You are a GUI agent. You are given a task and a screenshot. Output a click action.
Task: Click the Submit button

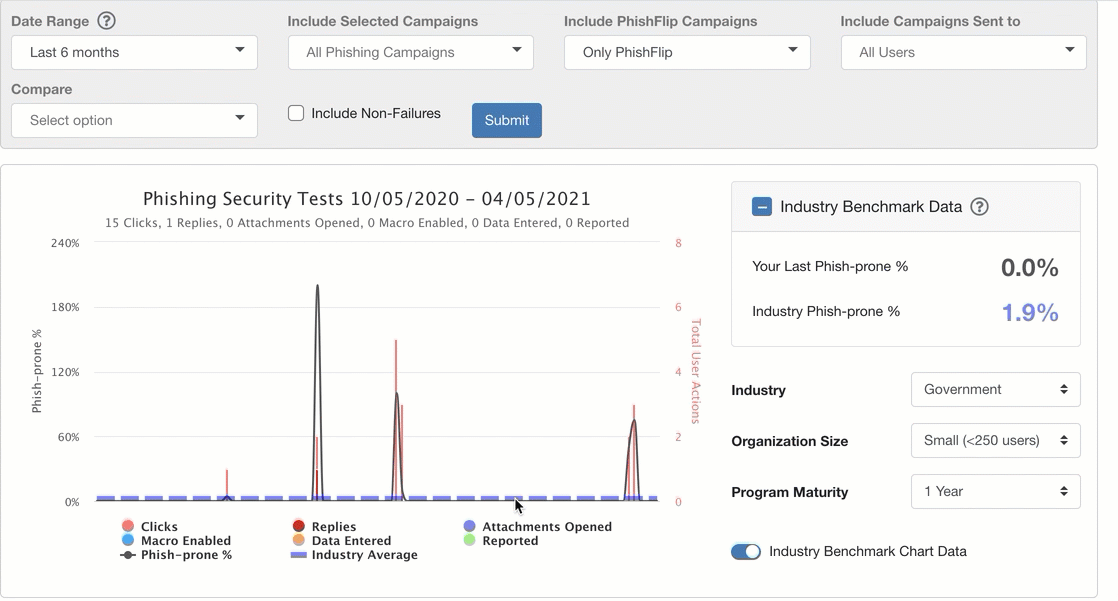coord(506,119)
